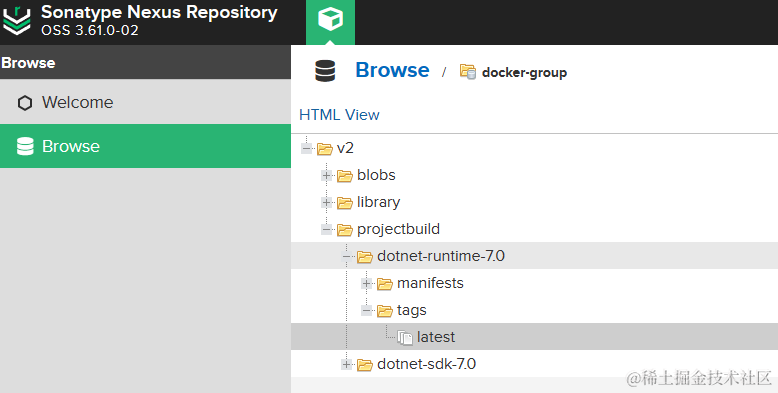Click the Sonatype Nexus logo icon
Viewport: 778px width, 393px height.
coord(17,20)
